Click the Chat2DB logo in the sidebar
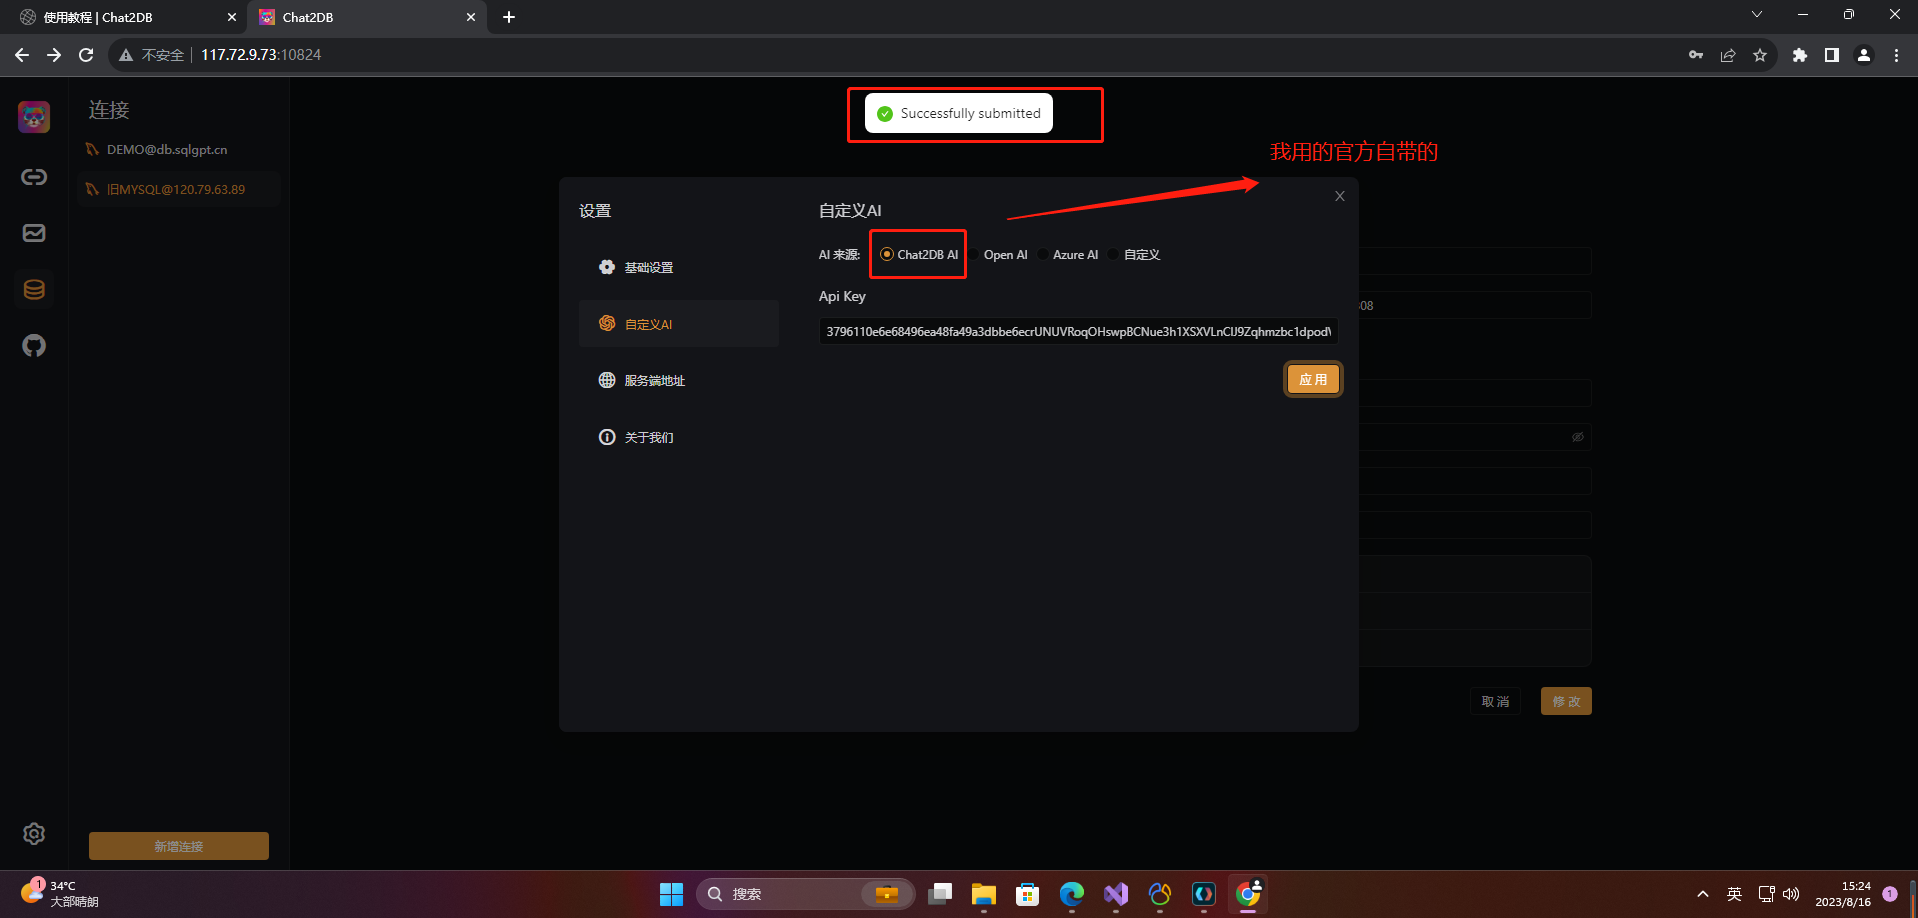 coord(34,117)
